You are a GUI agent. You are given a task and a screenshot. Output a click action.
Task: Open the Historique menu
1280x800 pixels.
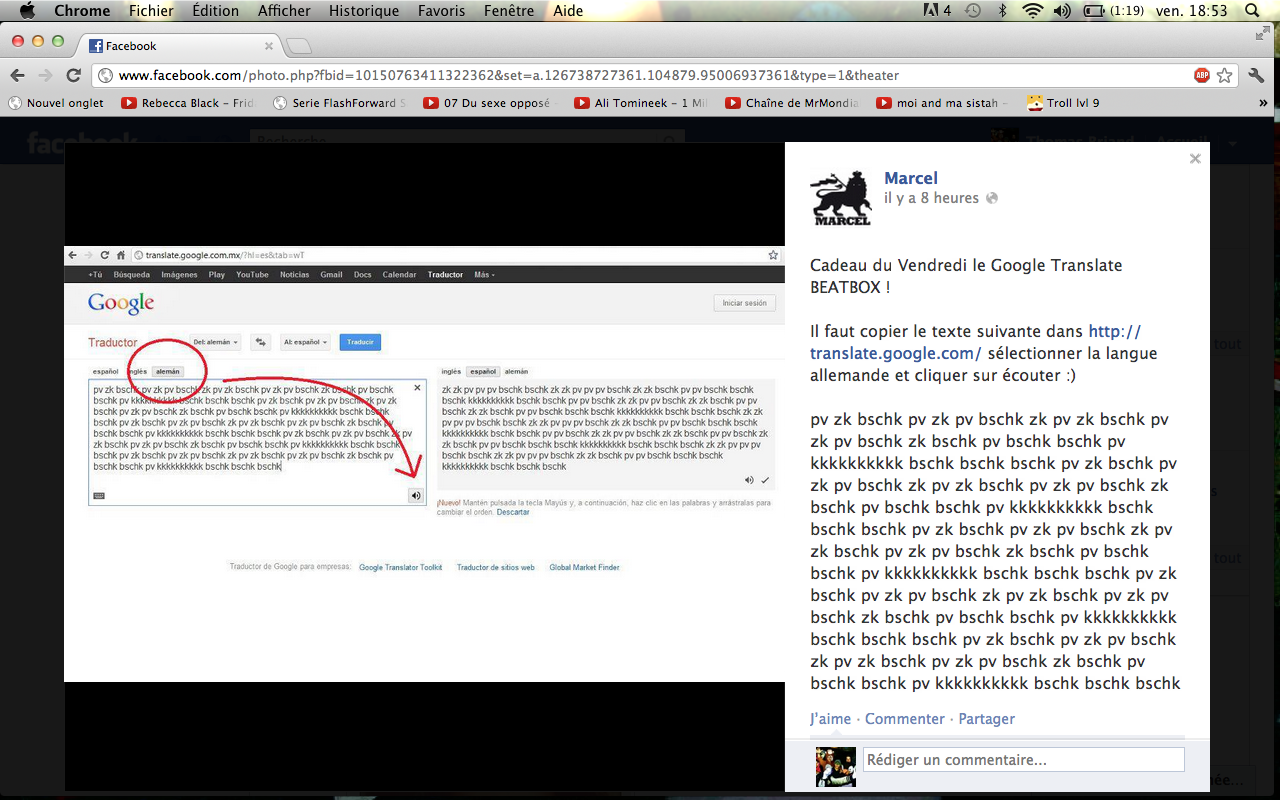click(364, 11)
